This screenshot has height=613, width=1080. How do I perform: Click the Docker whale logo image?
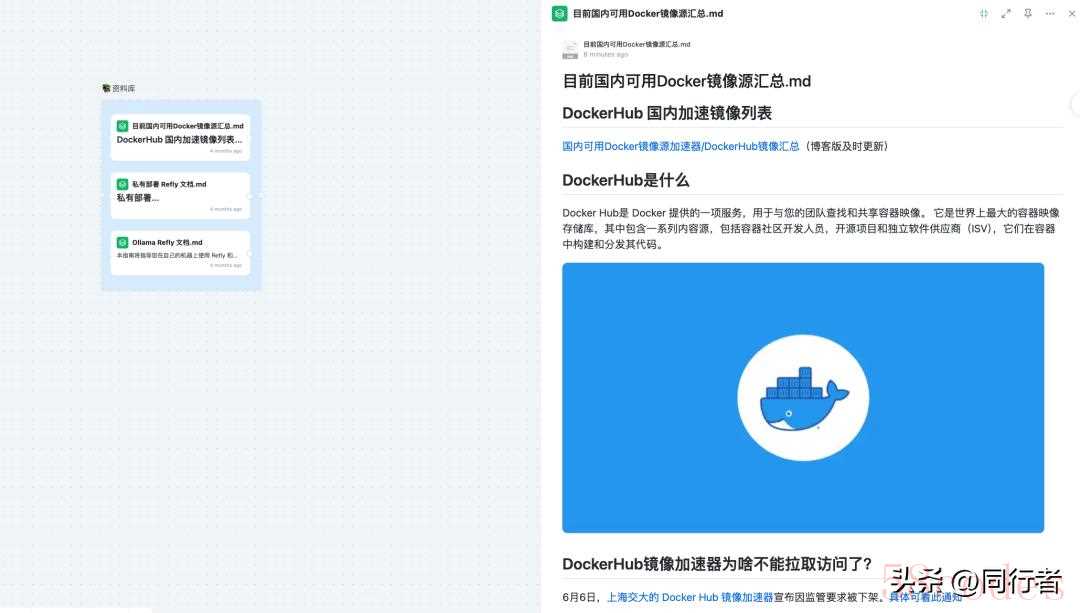pyautogui.click(x=802, y=397)
